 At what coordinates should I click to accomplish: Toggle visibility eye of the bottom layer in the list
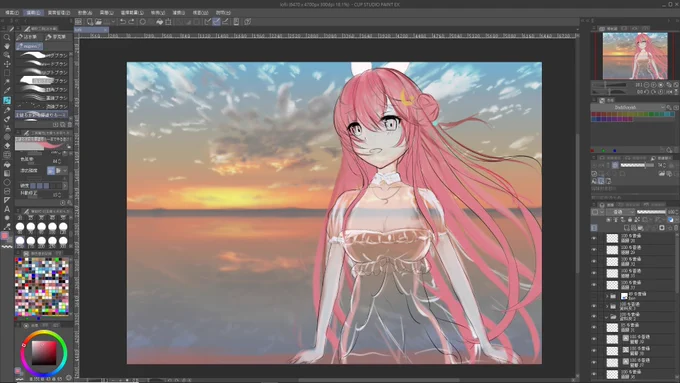click(x=594, y=374)
